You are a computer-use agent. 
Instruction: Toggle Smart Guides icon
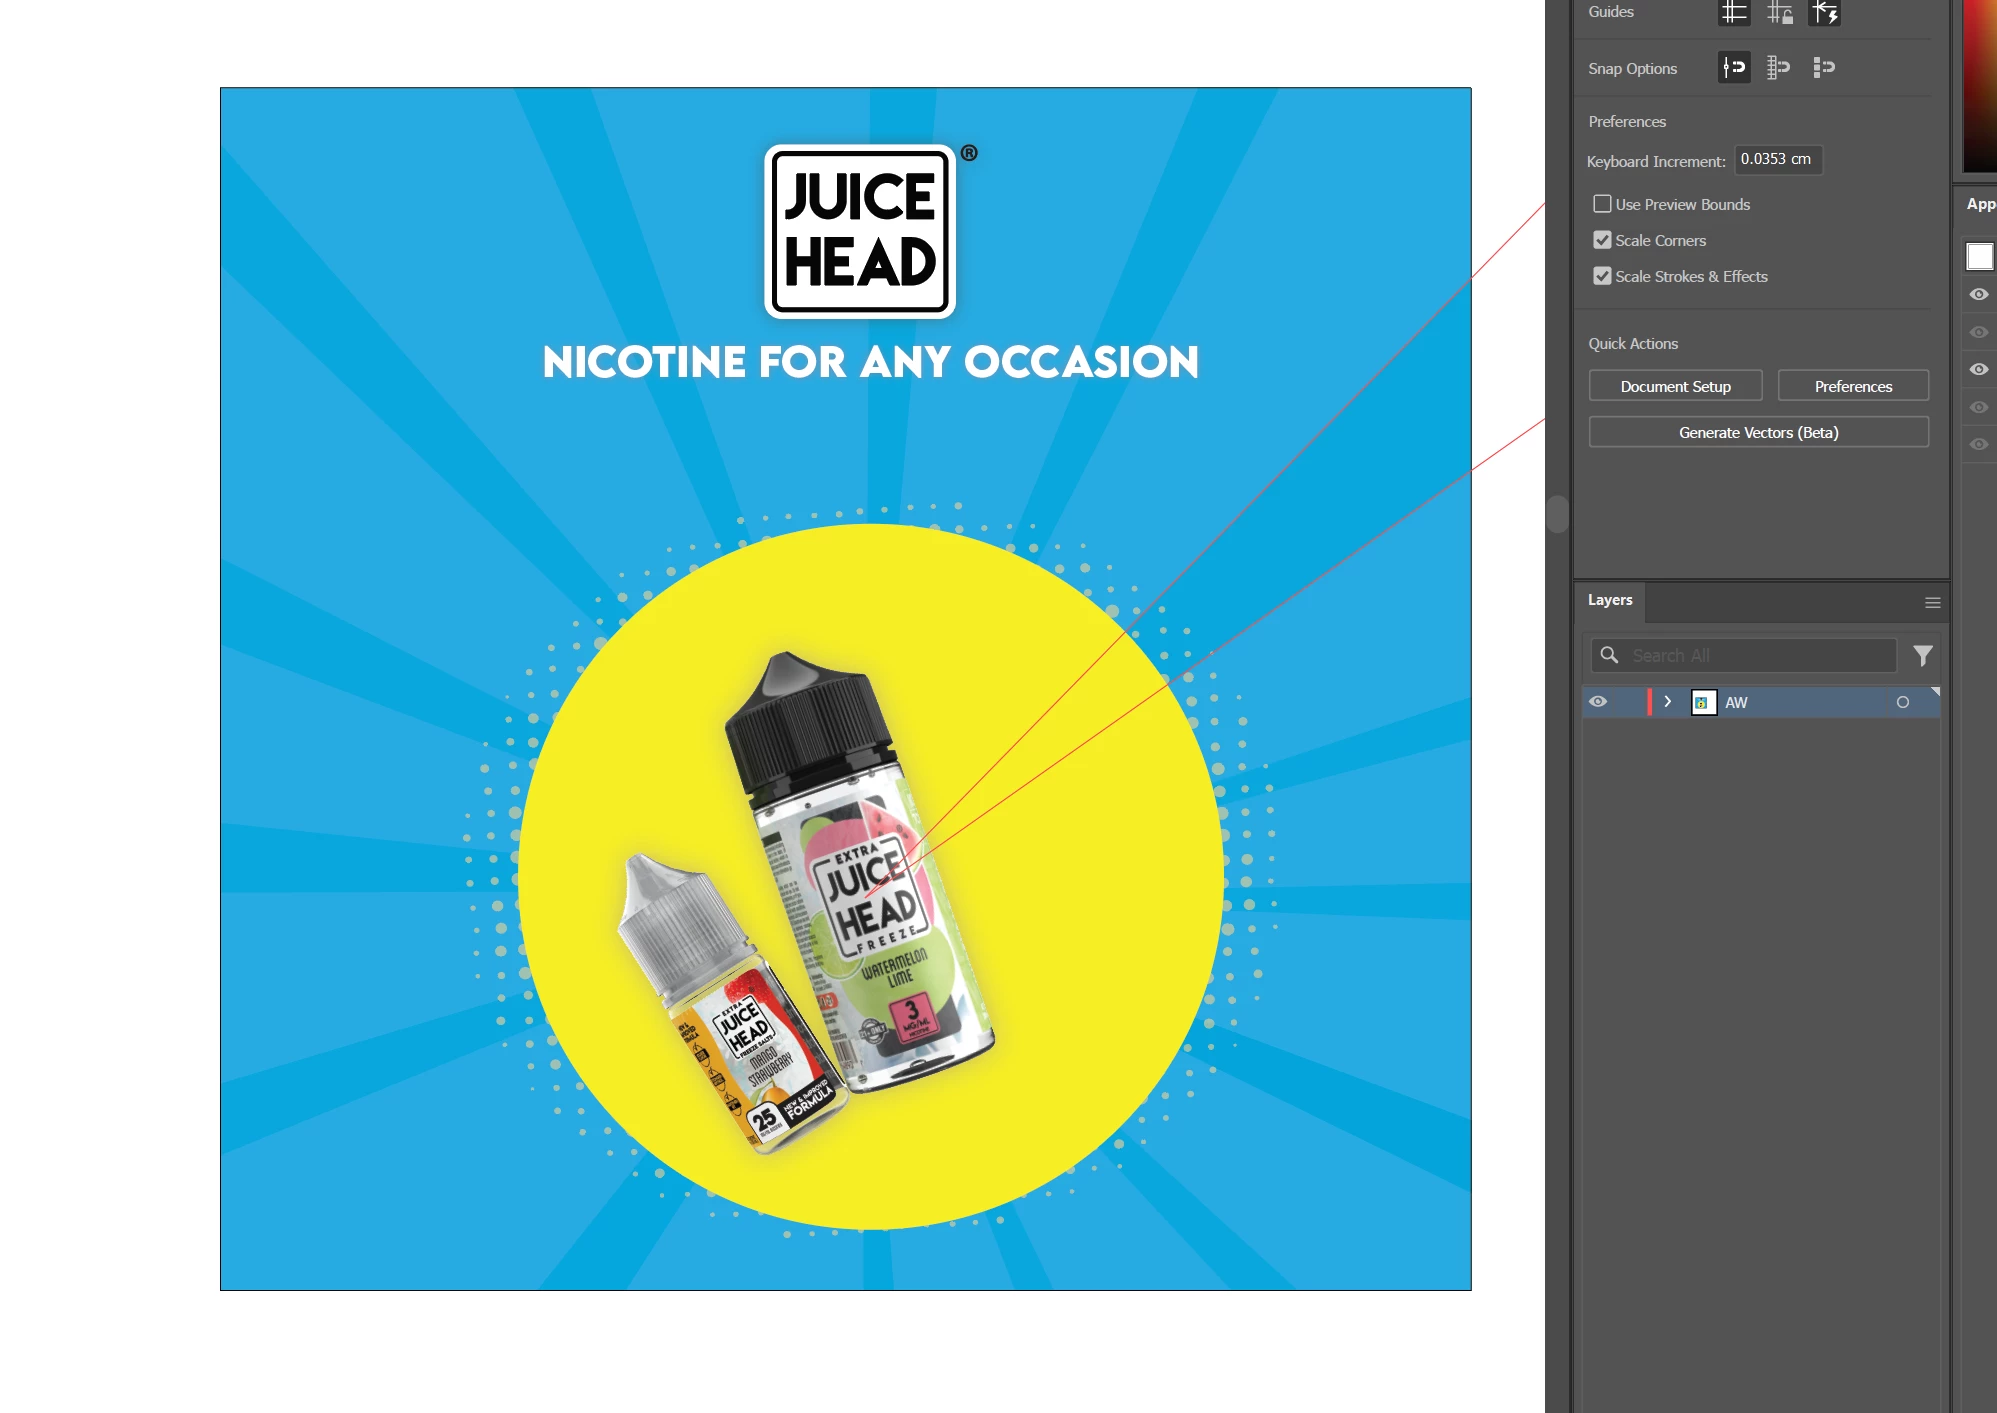coord(1825,12)
